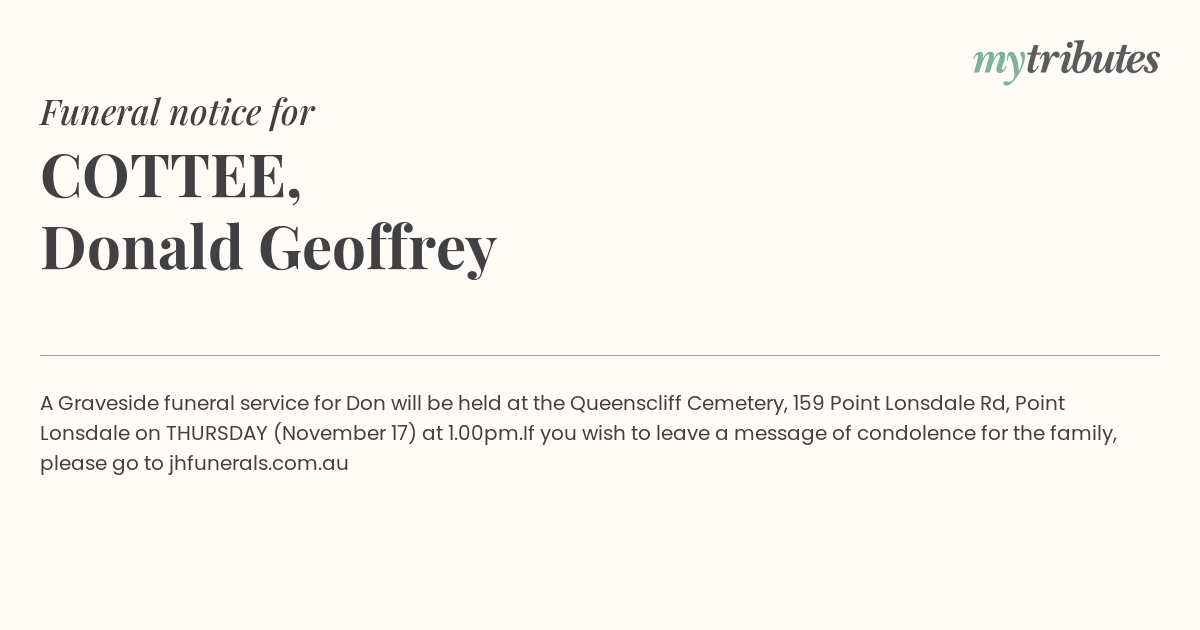This screenshot has width=1200, height=630.
Task: Click the word "Geoffrey" in the title
Action: (x=377, y=248)
